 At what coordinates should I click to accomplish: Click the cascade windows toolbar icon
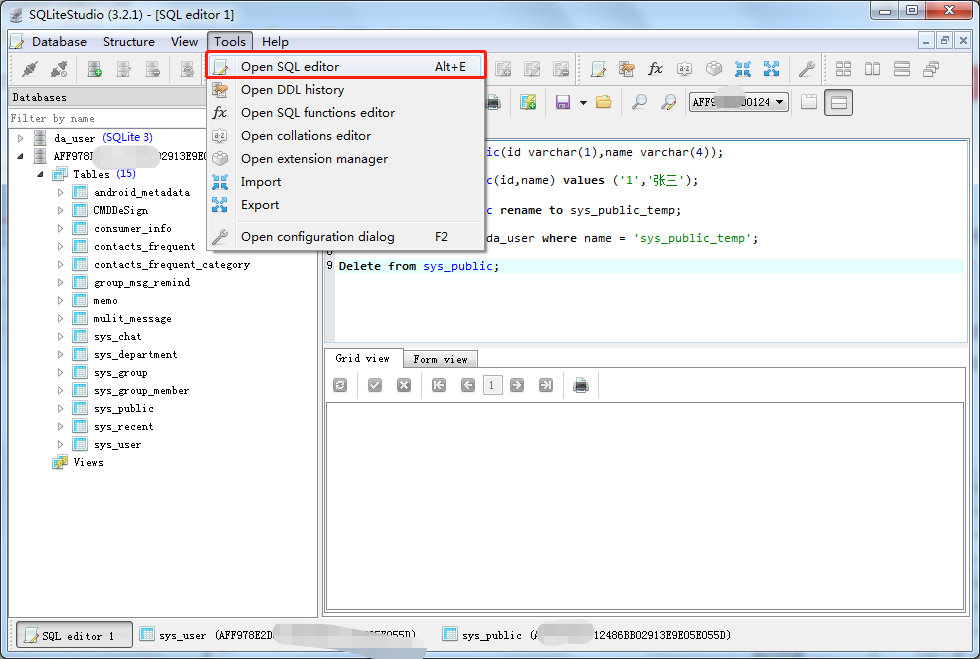click(x=931, y=69)
